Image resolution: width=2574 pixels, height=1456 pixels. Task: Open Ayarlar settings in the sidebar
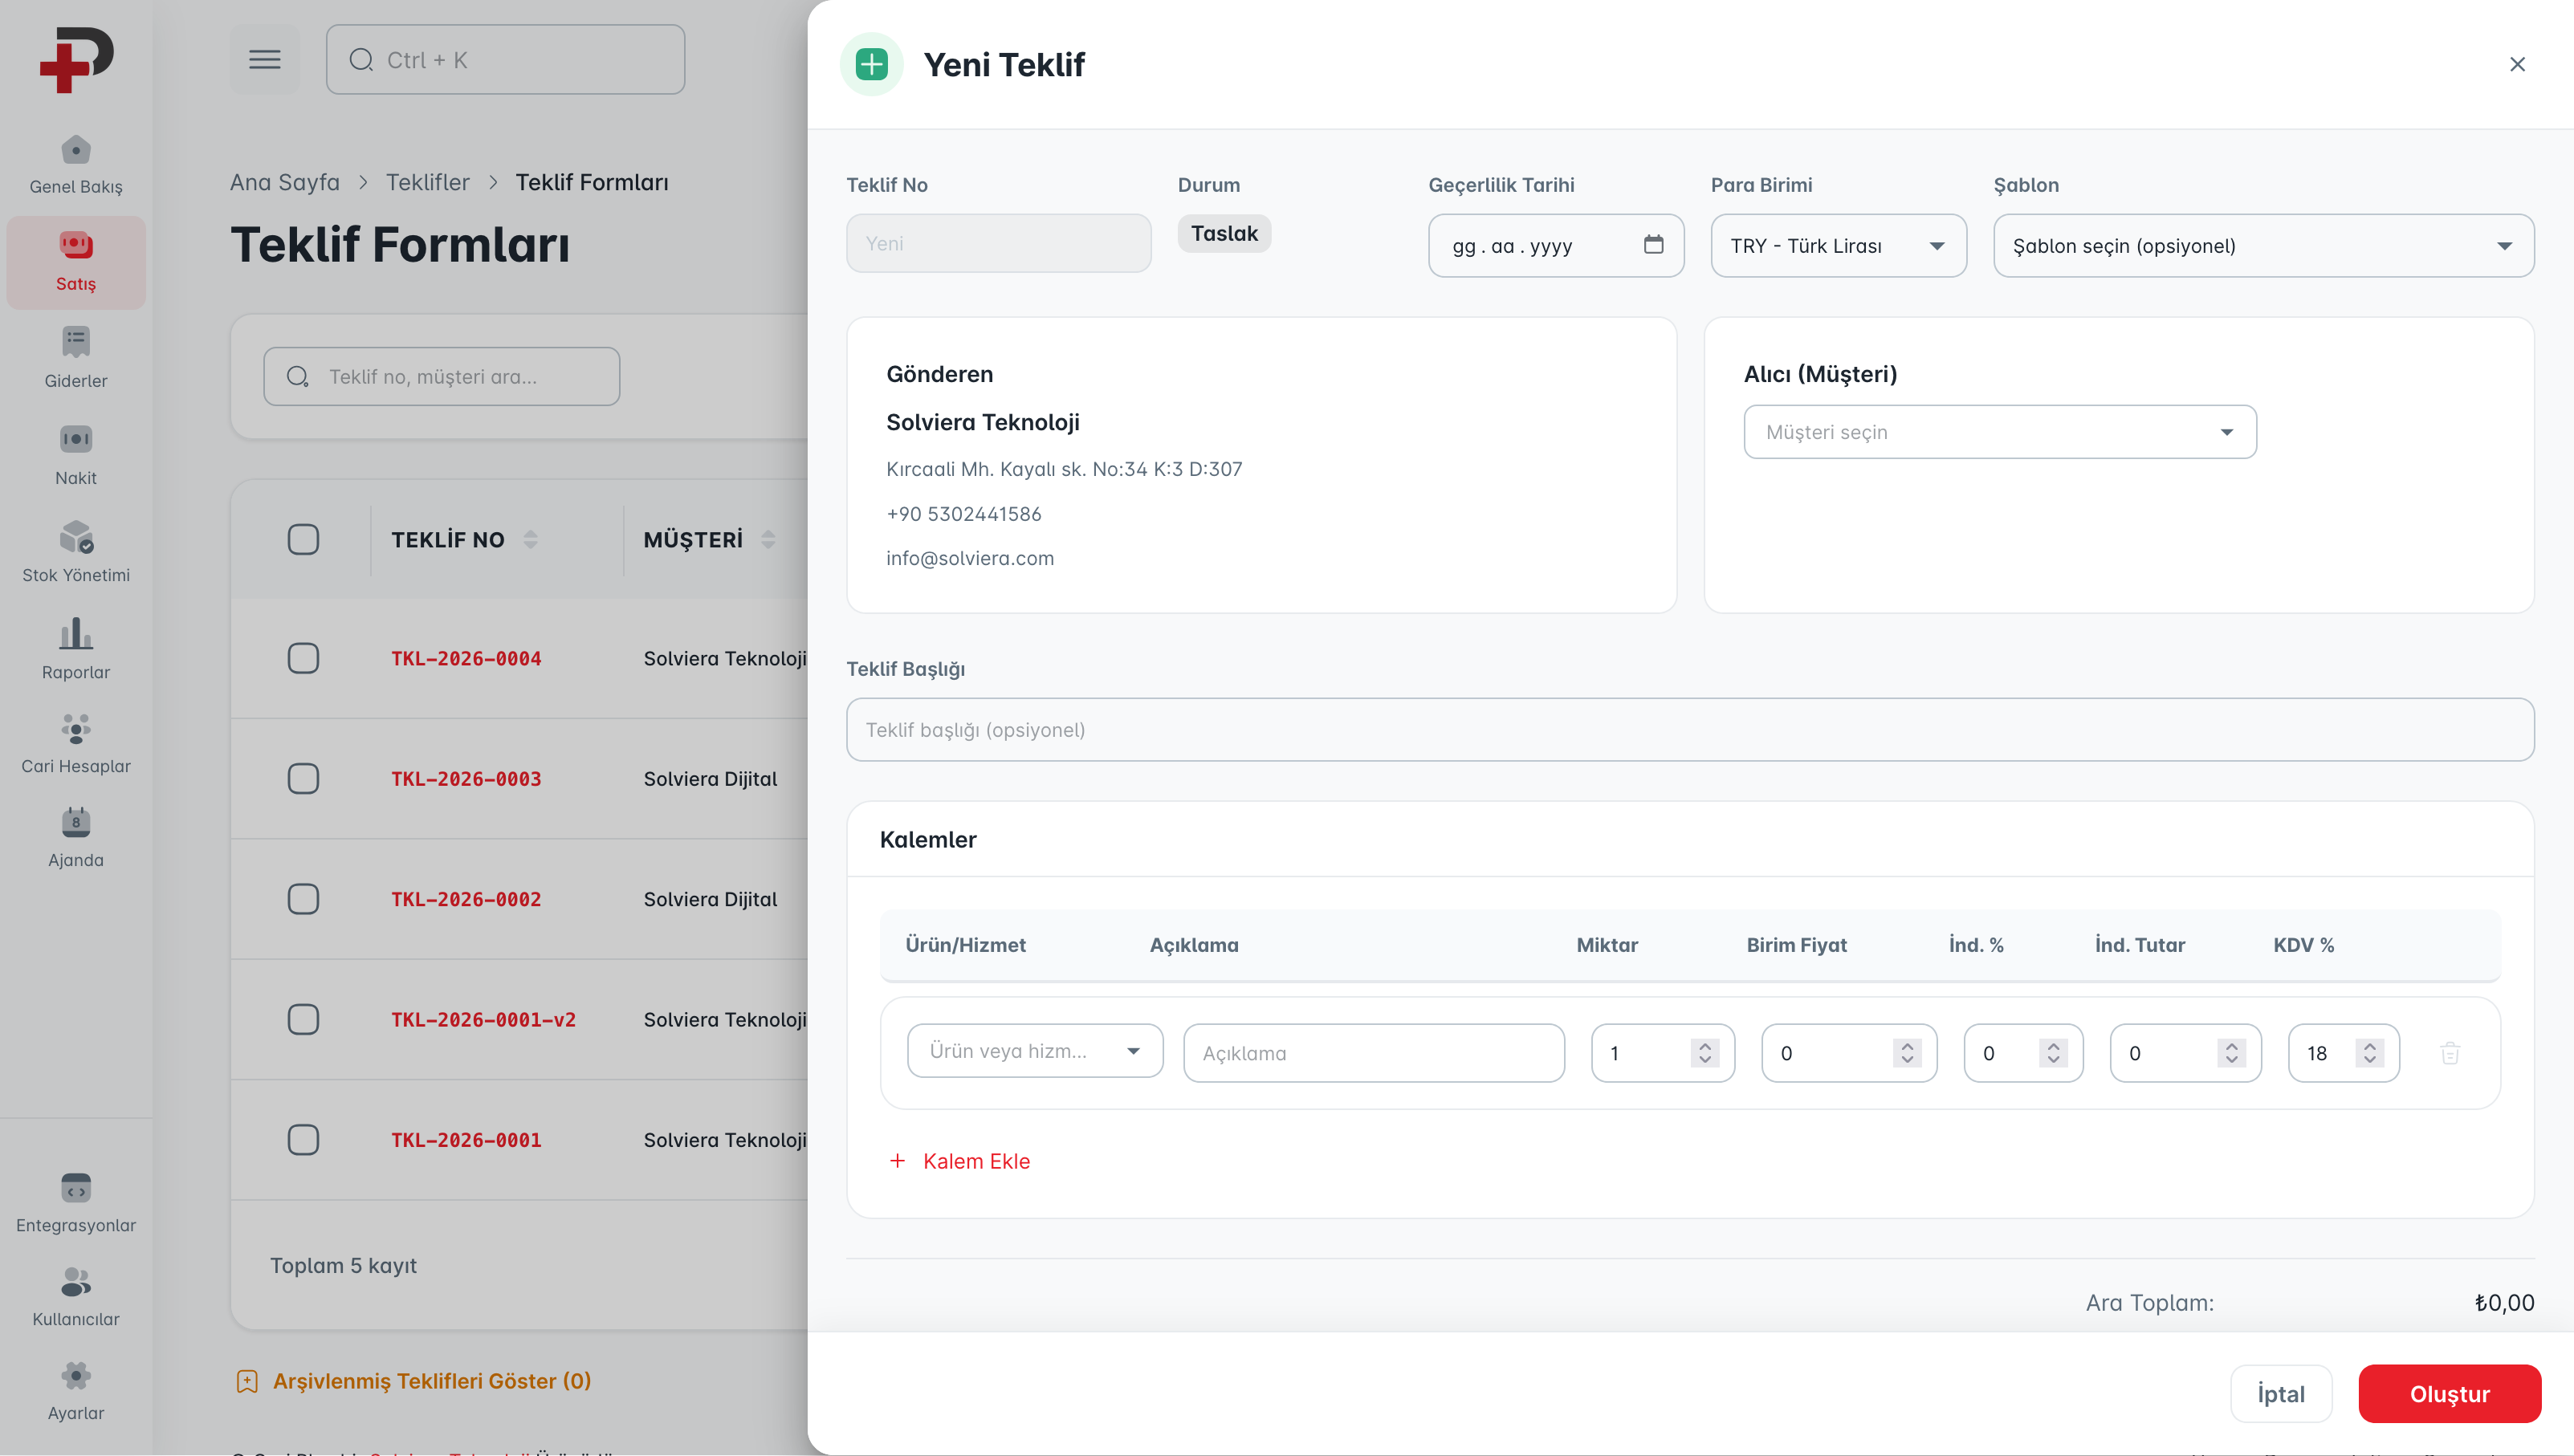coord(76,1390)
